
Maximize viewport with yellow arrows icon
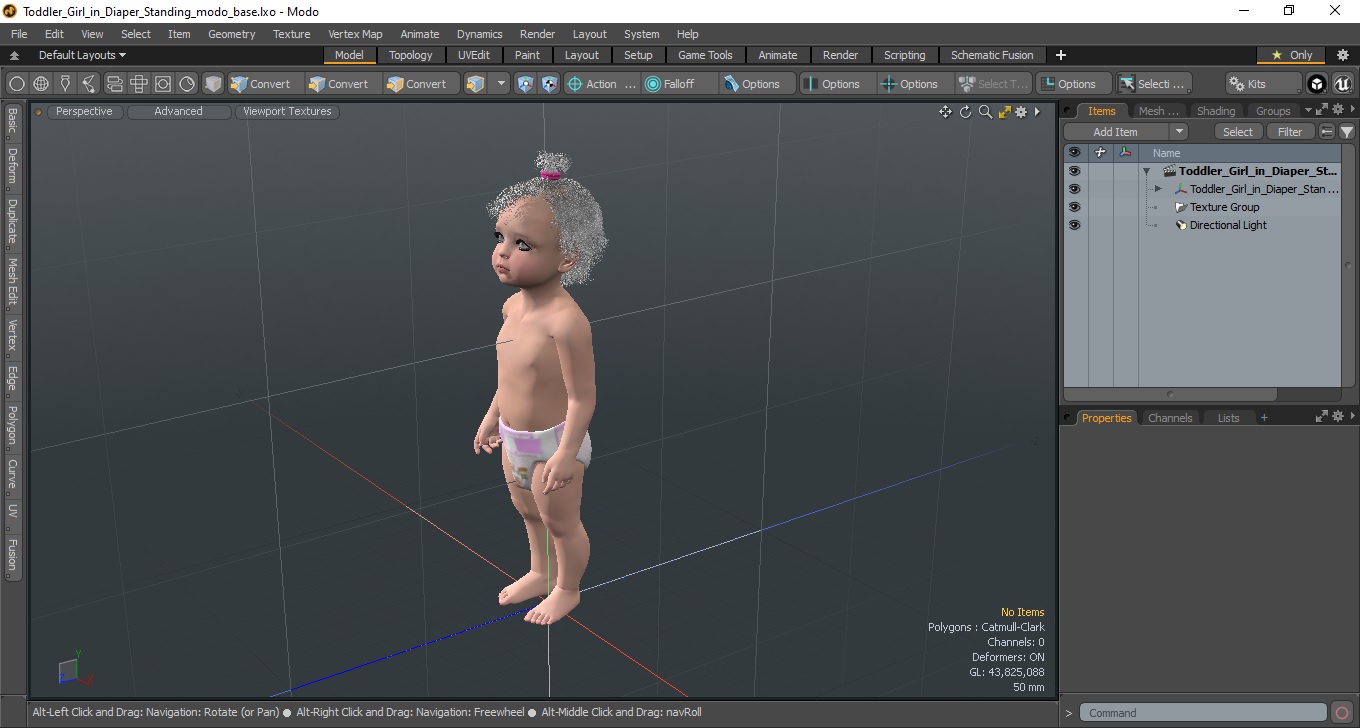pyautogui.click(x=1004, y=112)
